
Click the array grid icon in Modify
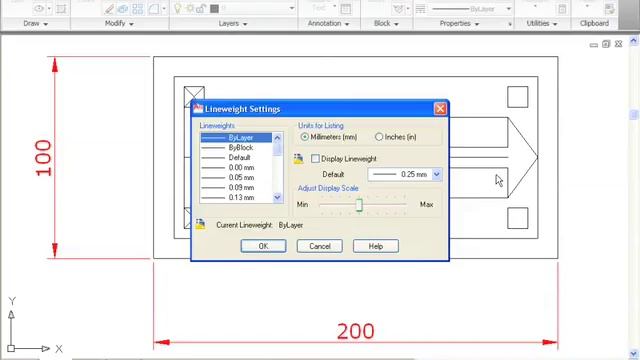pos(138,9)
